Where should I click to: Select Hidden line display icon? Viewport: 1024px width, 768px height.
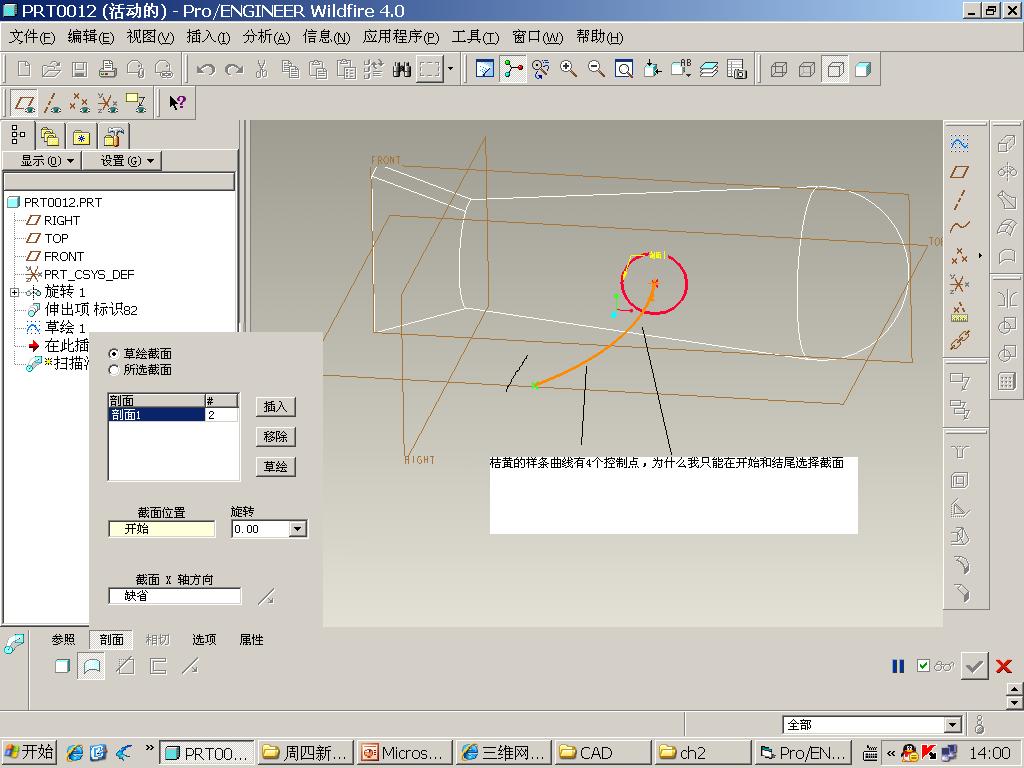807,69
